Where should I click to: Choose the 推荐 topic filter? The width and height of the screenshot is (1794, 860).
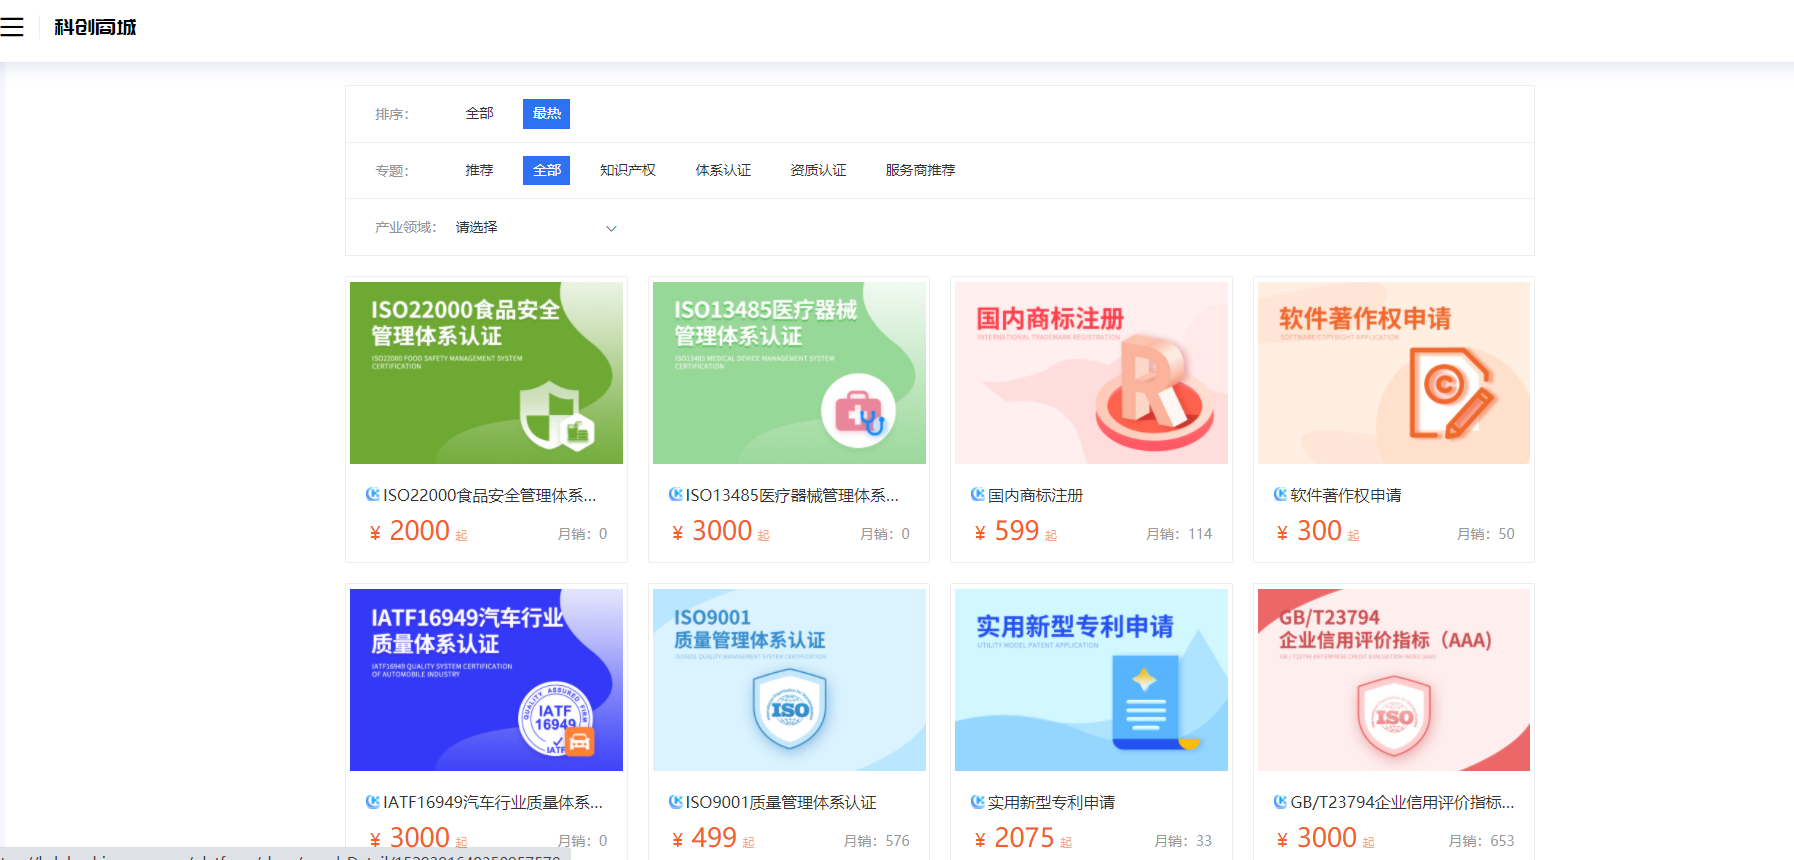point(479,170)
